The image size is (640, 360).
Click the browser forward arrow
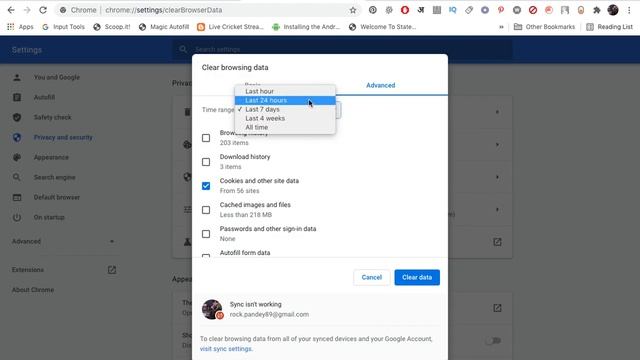coord(27,10)
